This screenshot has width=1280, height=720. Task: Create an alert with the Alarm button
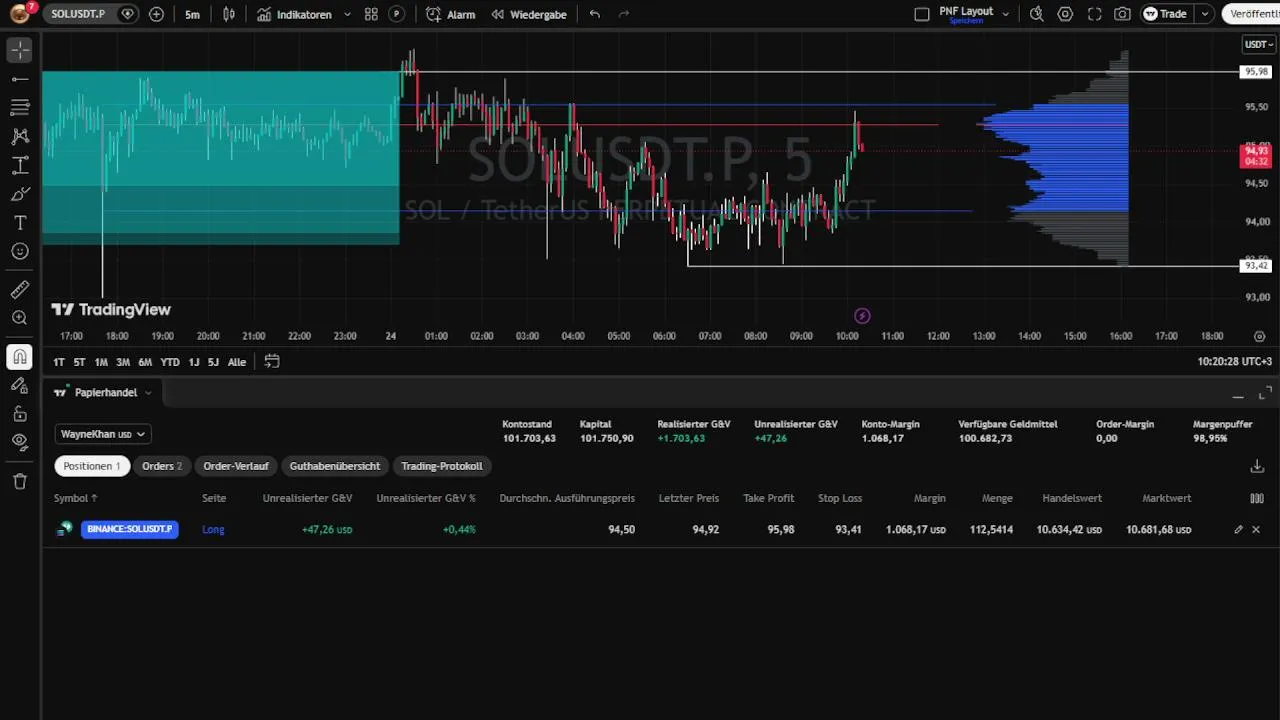(x=451, y=14)
